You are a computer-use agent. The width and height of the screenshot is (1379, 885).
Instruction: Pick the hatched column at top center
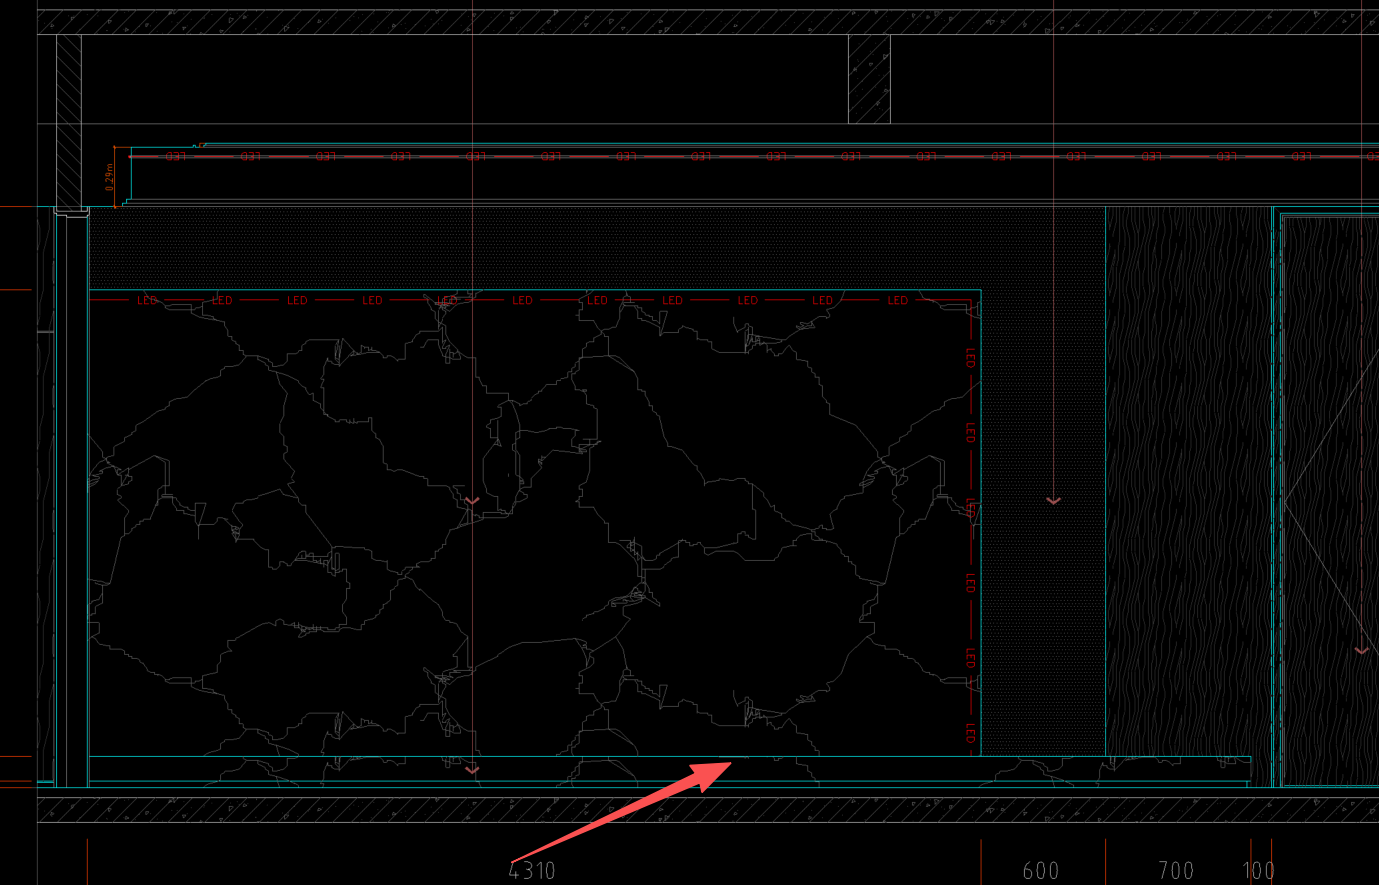[x=869, y=79]
